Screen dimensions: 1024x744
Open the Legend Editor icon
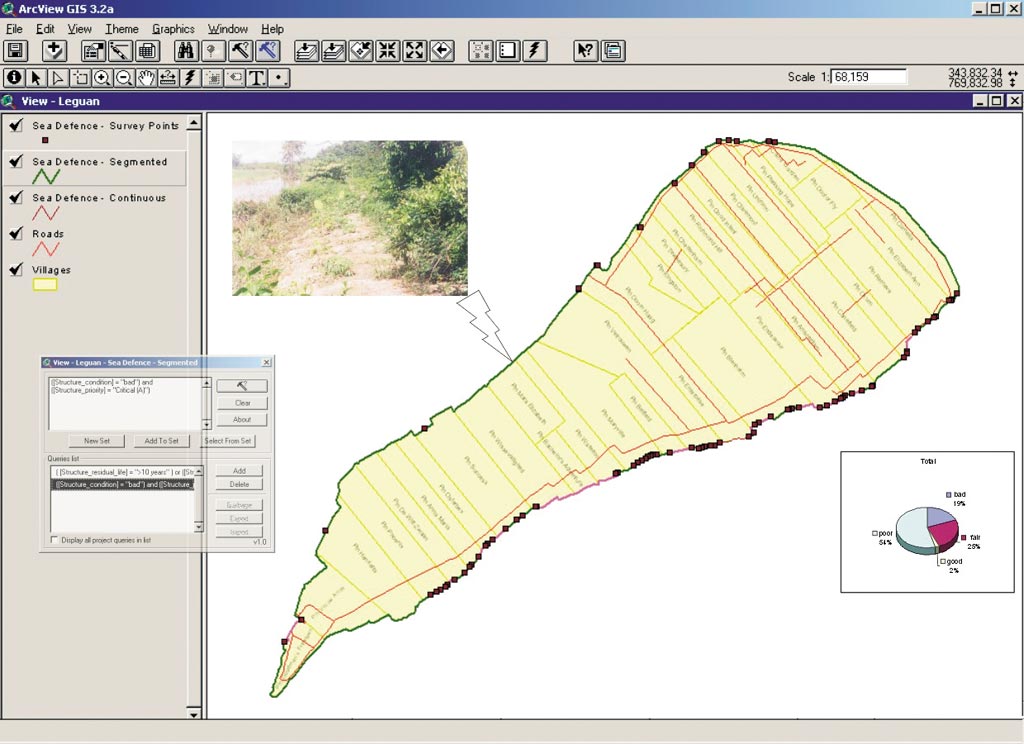click(x=120, y=50)
